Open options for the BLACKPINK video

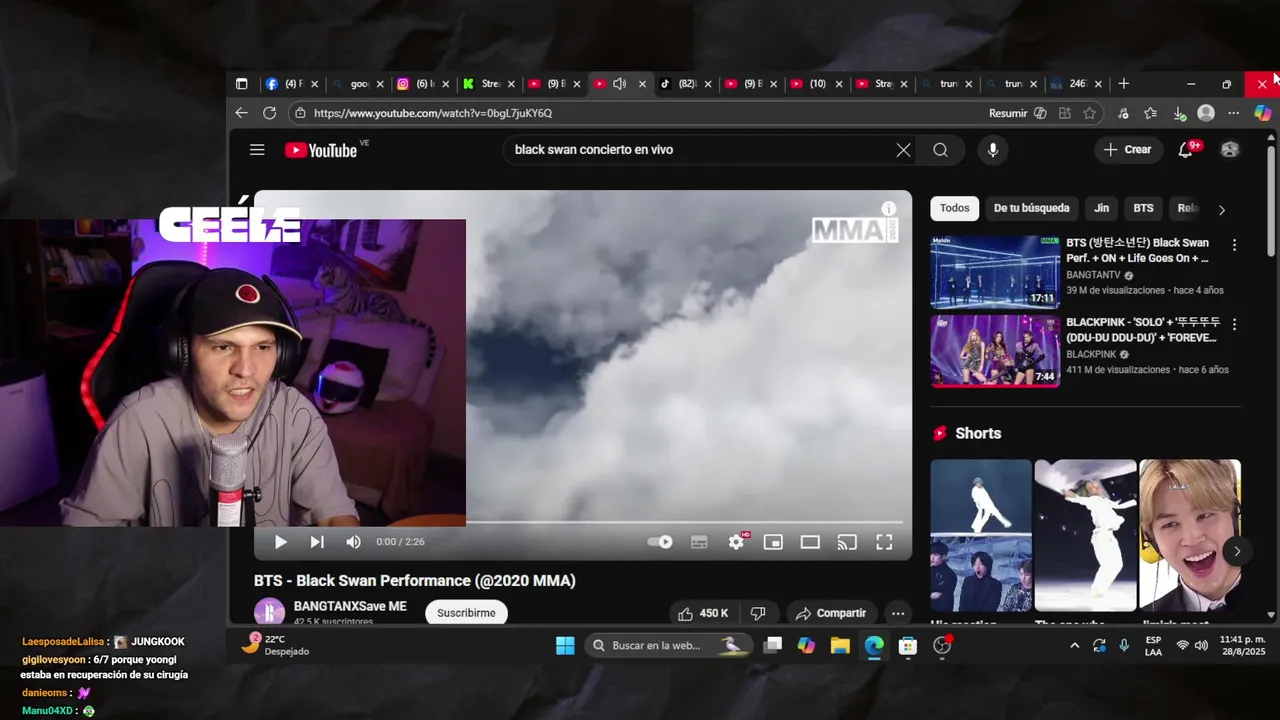[1234, 325]
